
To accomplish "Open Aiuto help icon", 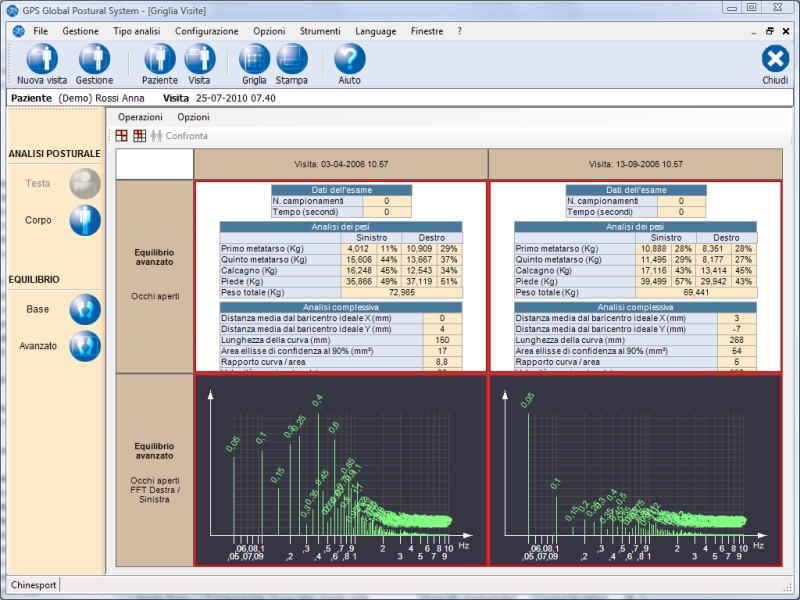I will (x=350, y=59).
